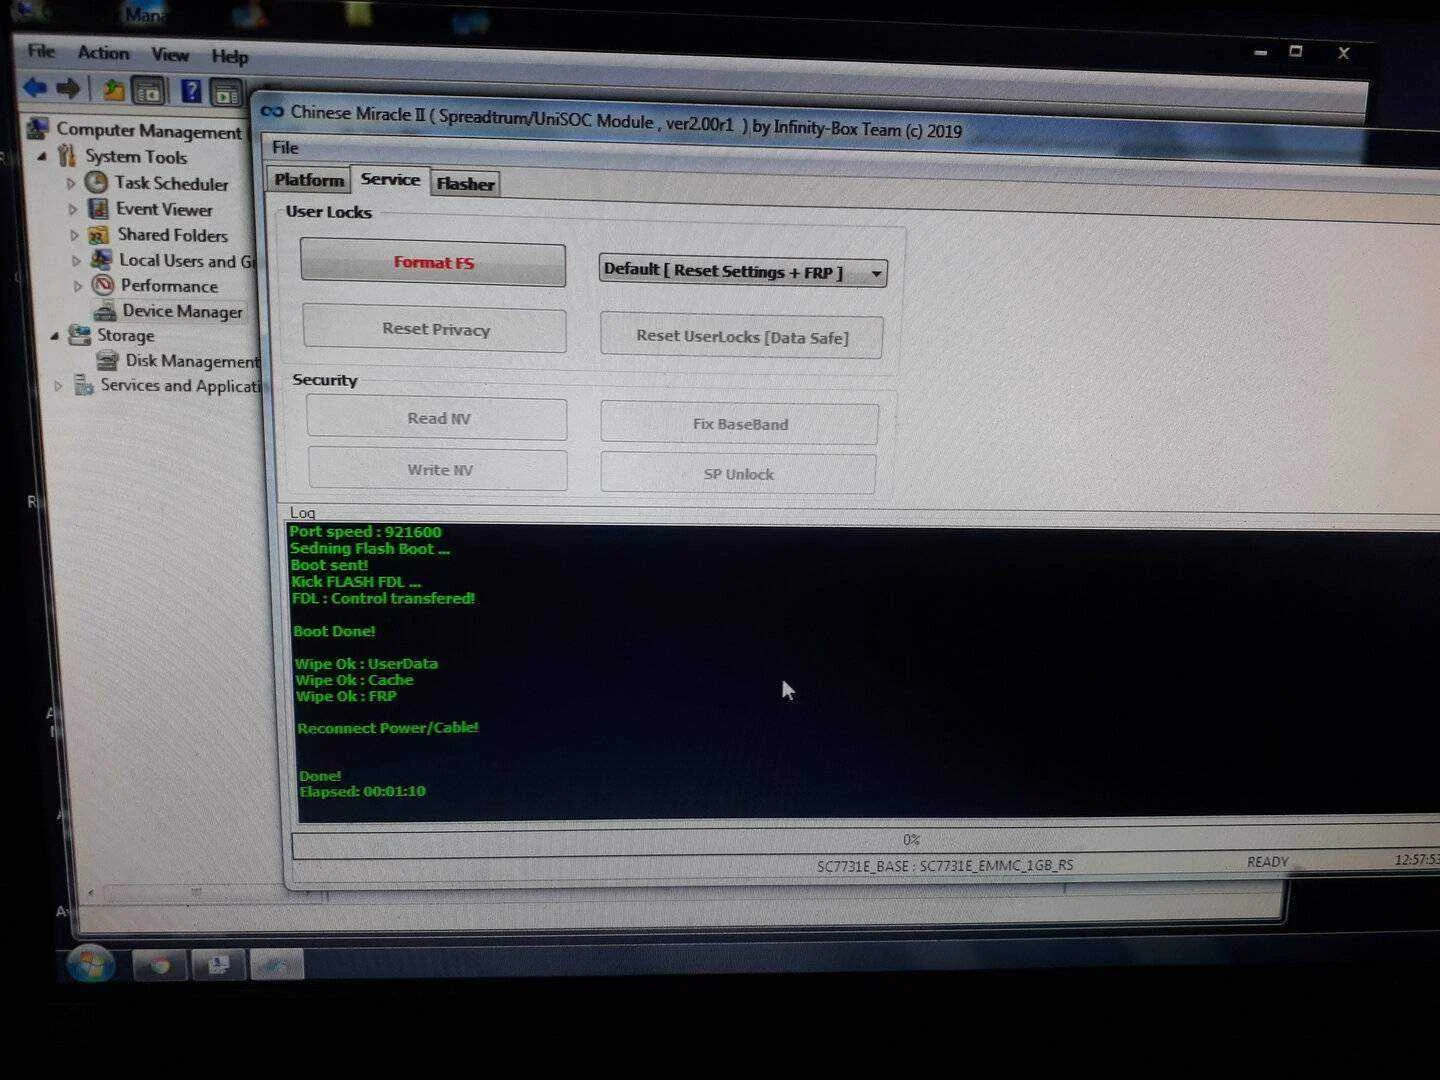This screenshot has height=1080, width=1440.
Task: Open the File menu in Chinese Miracle II
Action: tap(285, 147)
